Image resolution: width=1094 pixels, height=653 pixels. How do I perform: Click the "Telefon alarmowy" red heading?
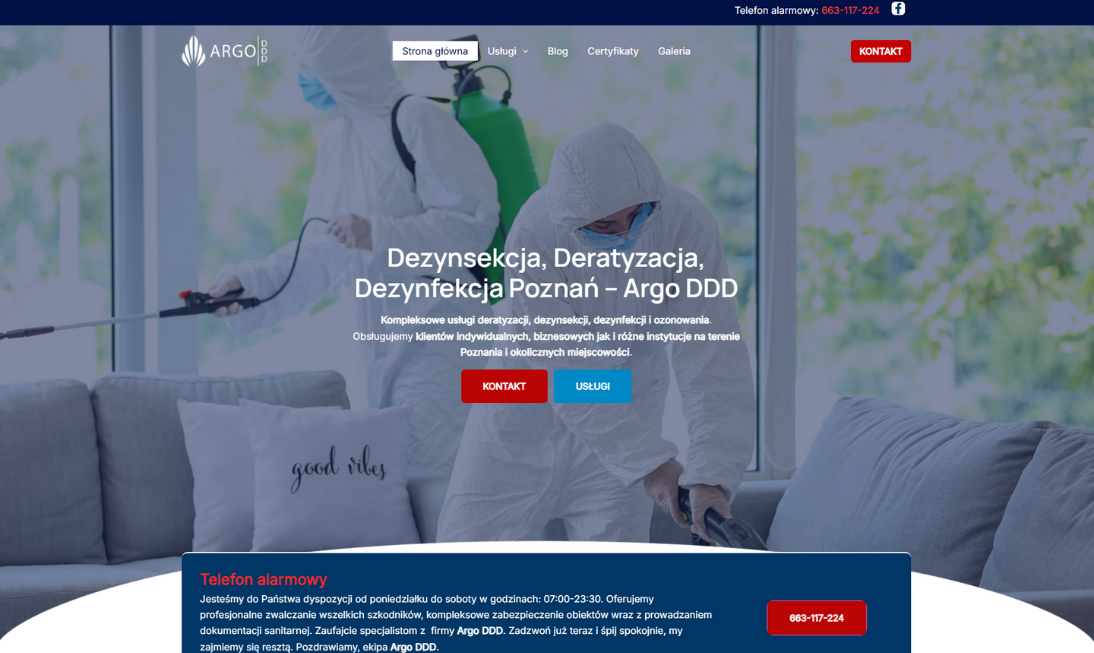pos(264,579)
